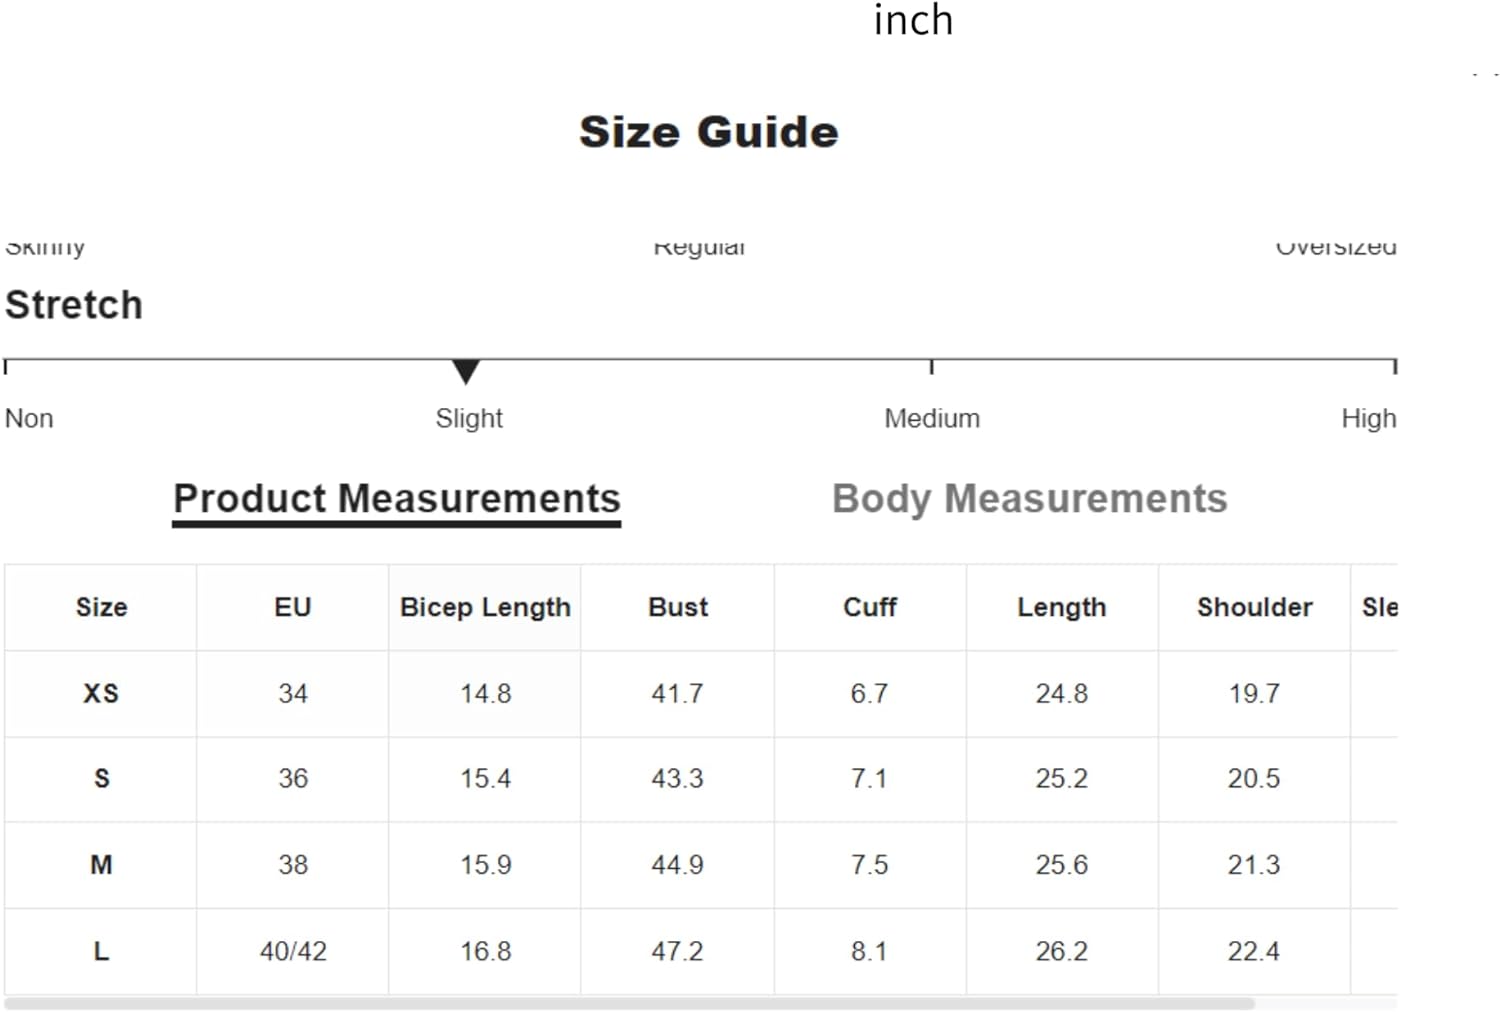Click the 40/42 EU size cell
The image size is (1500, 1012).
tap(293, 951)
